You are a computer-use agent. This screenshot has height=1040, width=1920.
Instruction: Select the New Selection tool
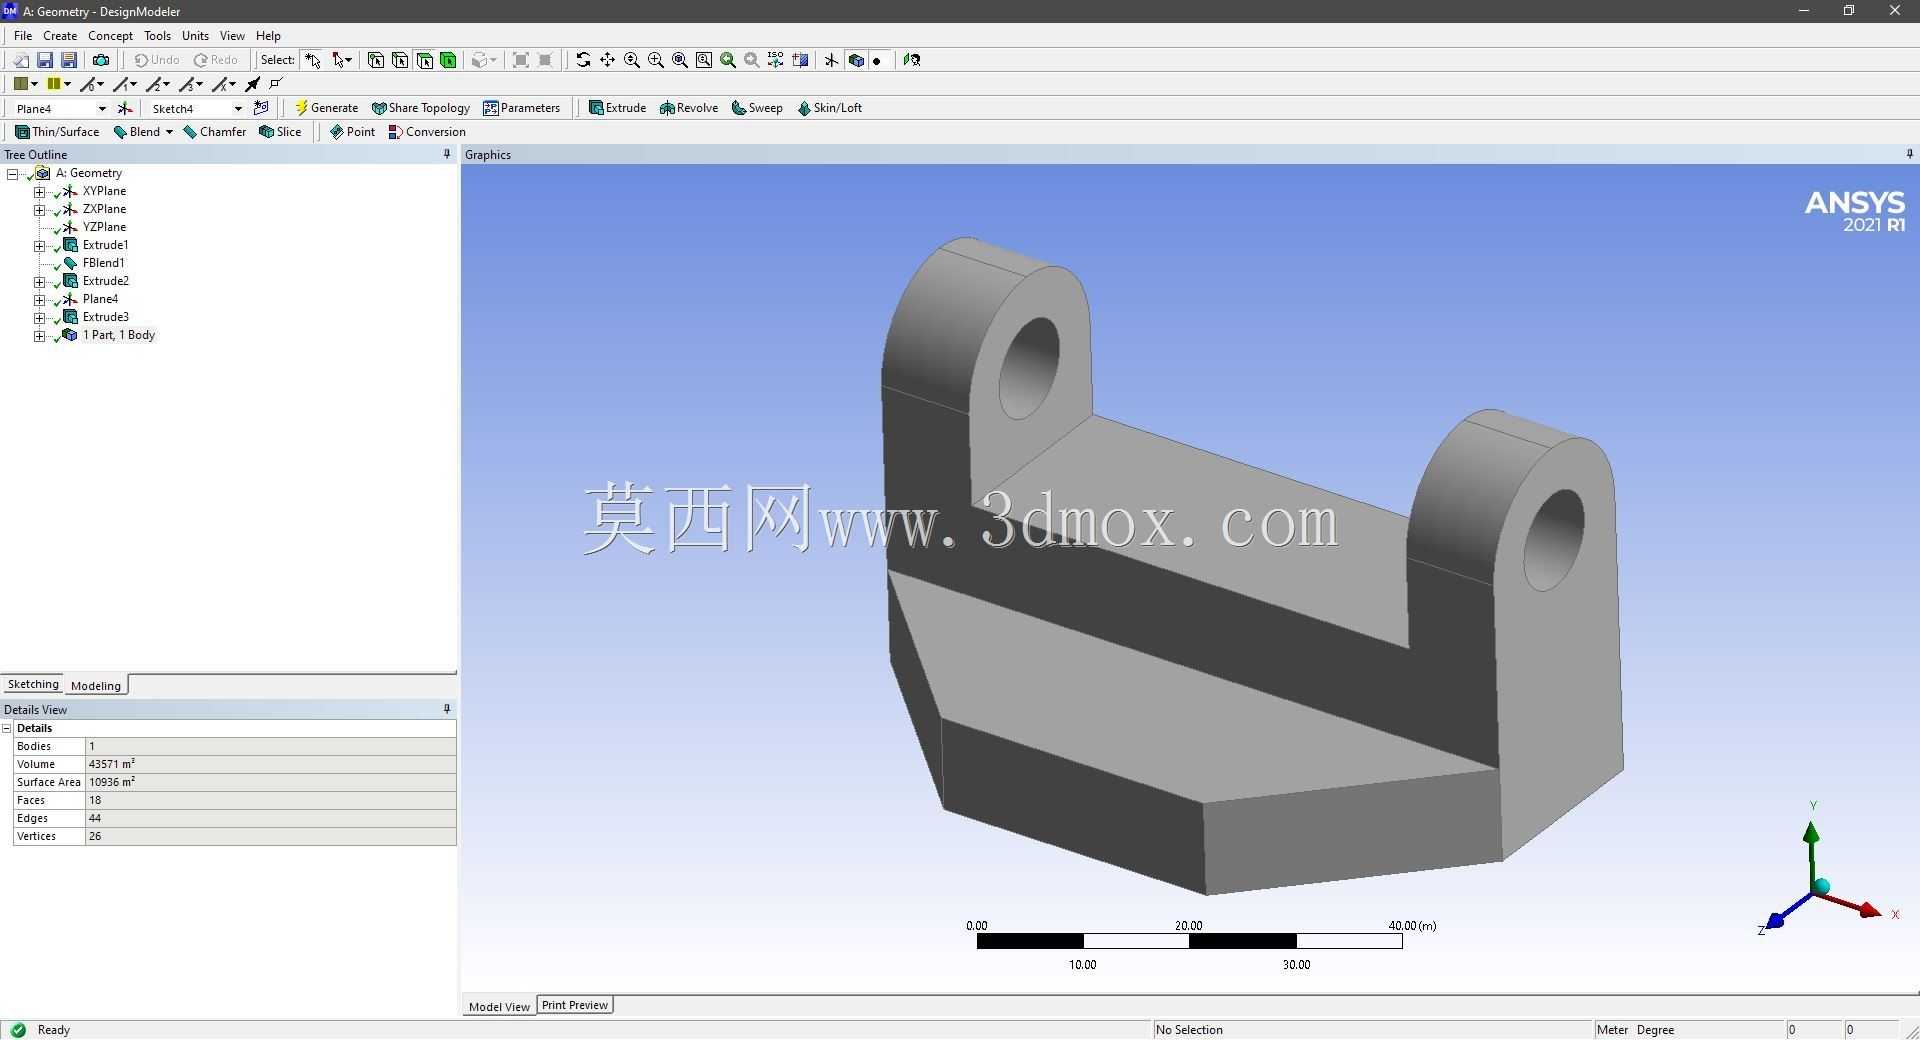[x=313, y=60]
